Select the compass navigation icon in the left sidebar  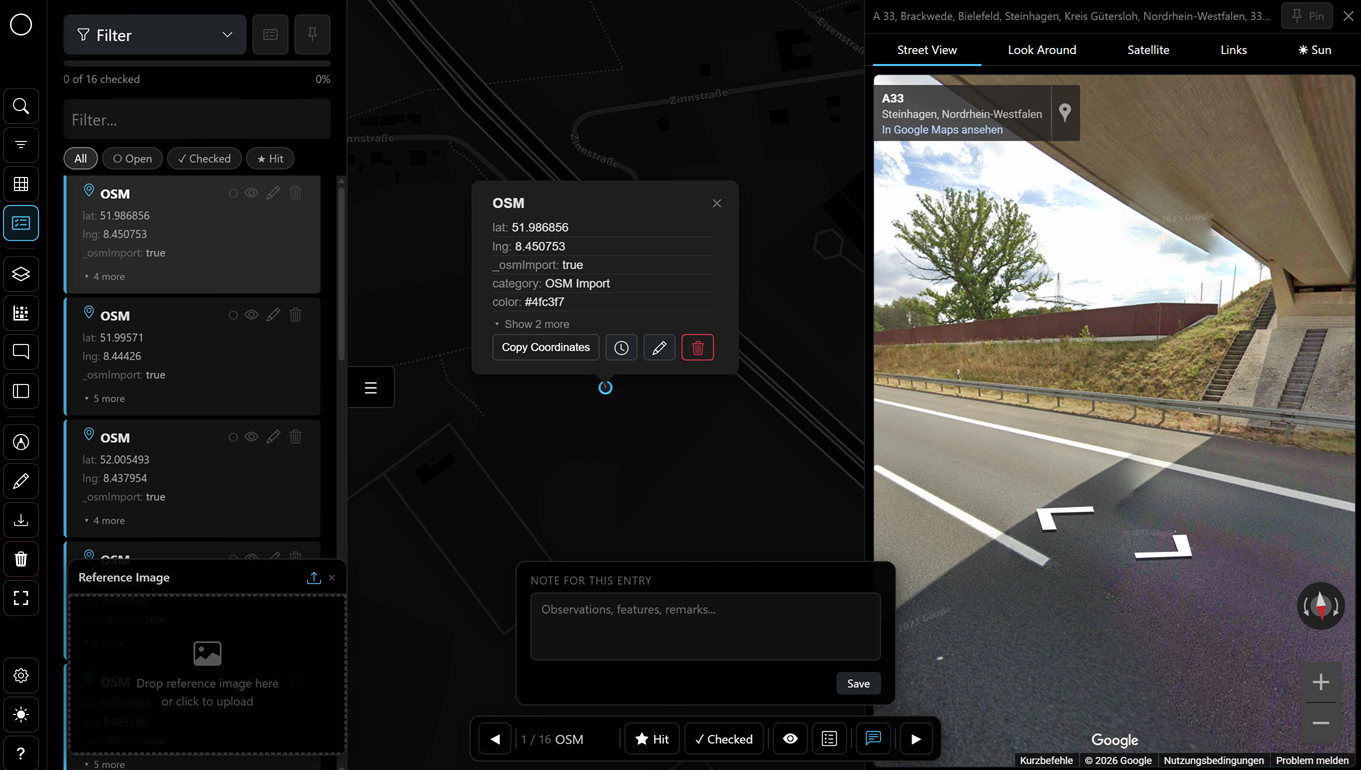click(x=21, y=442)
